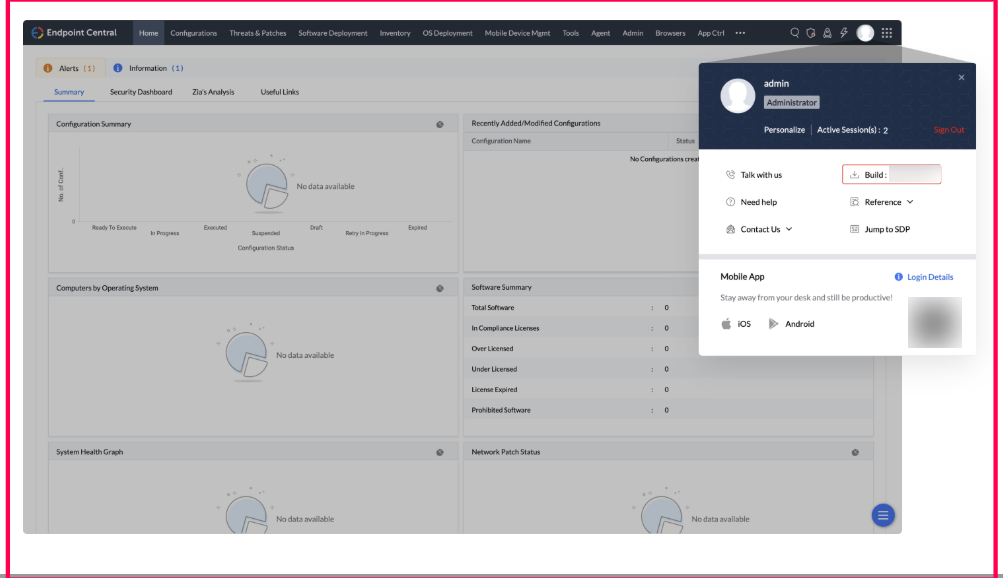
Task: Open the Inventory menu
Action: (x=395, y=33)
